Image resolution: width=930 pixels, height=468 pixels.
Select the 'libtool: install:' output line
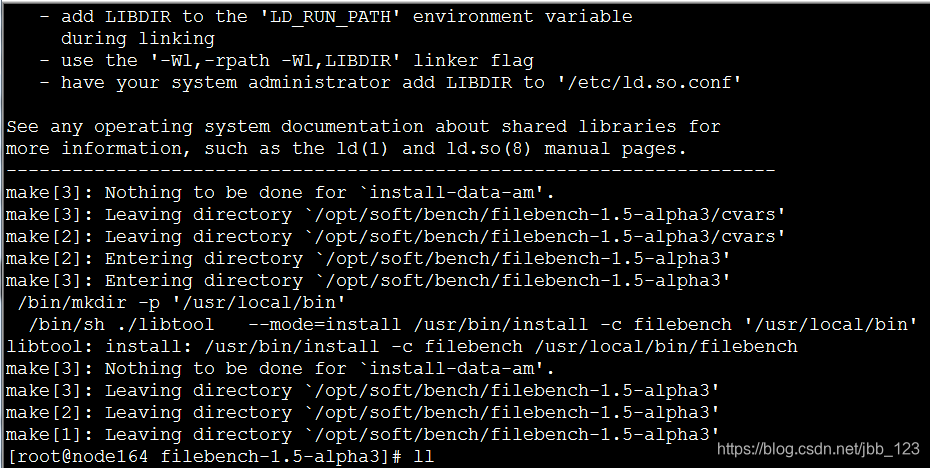tap(402, 347)
